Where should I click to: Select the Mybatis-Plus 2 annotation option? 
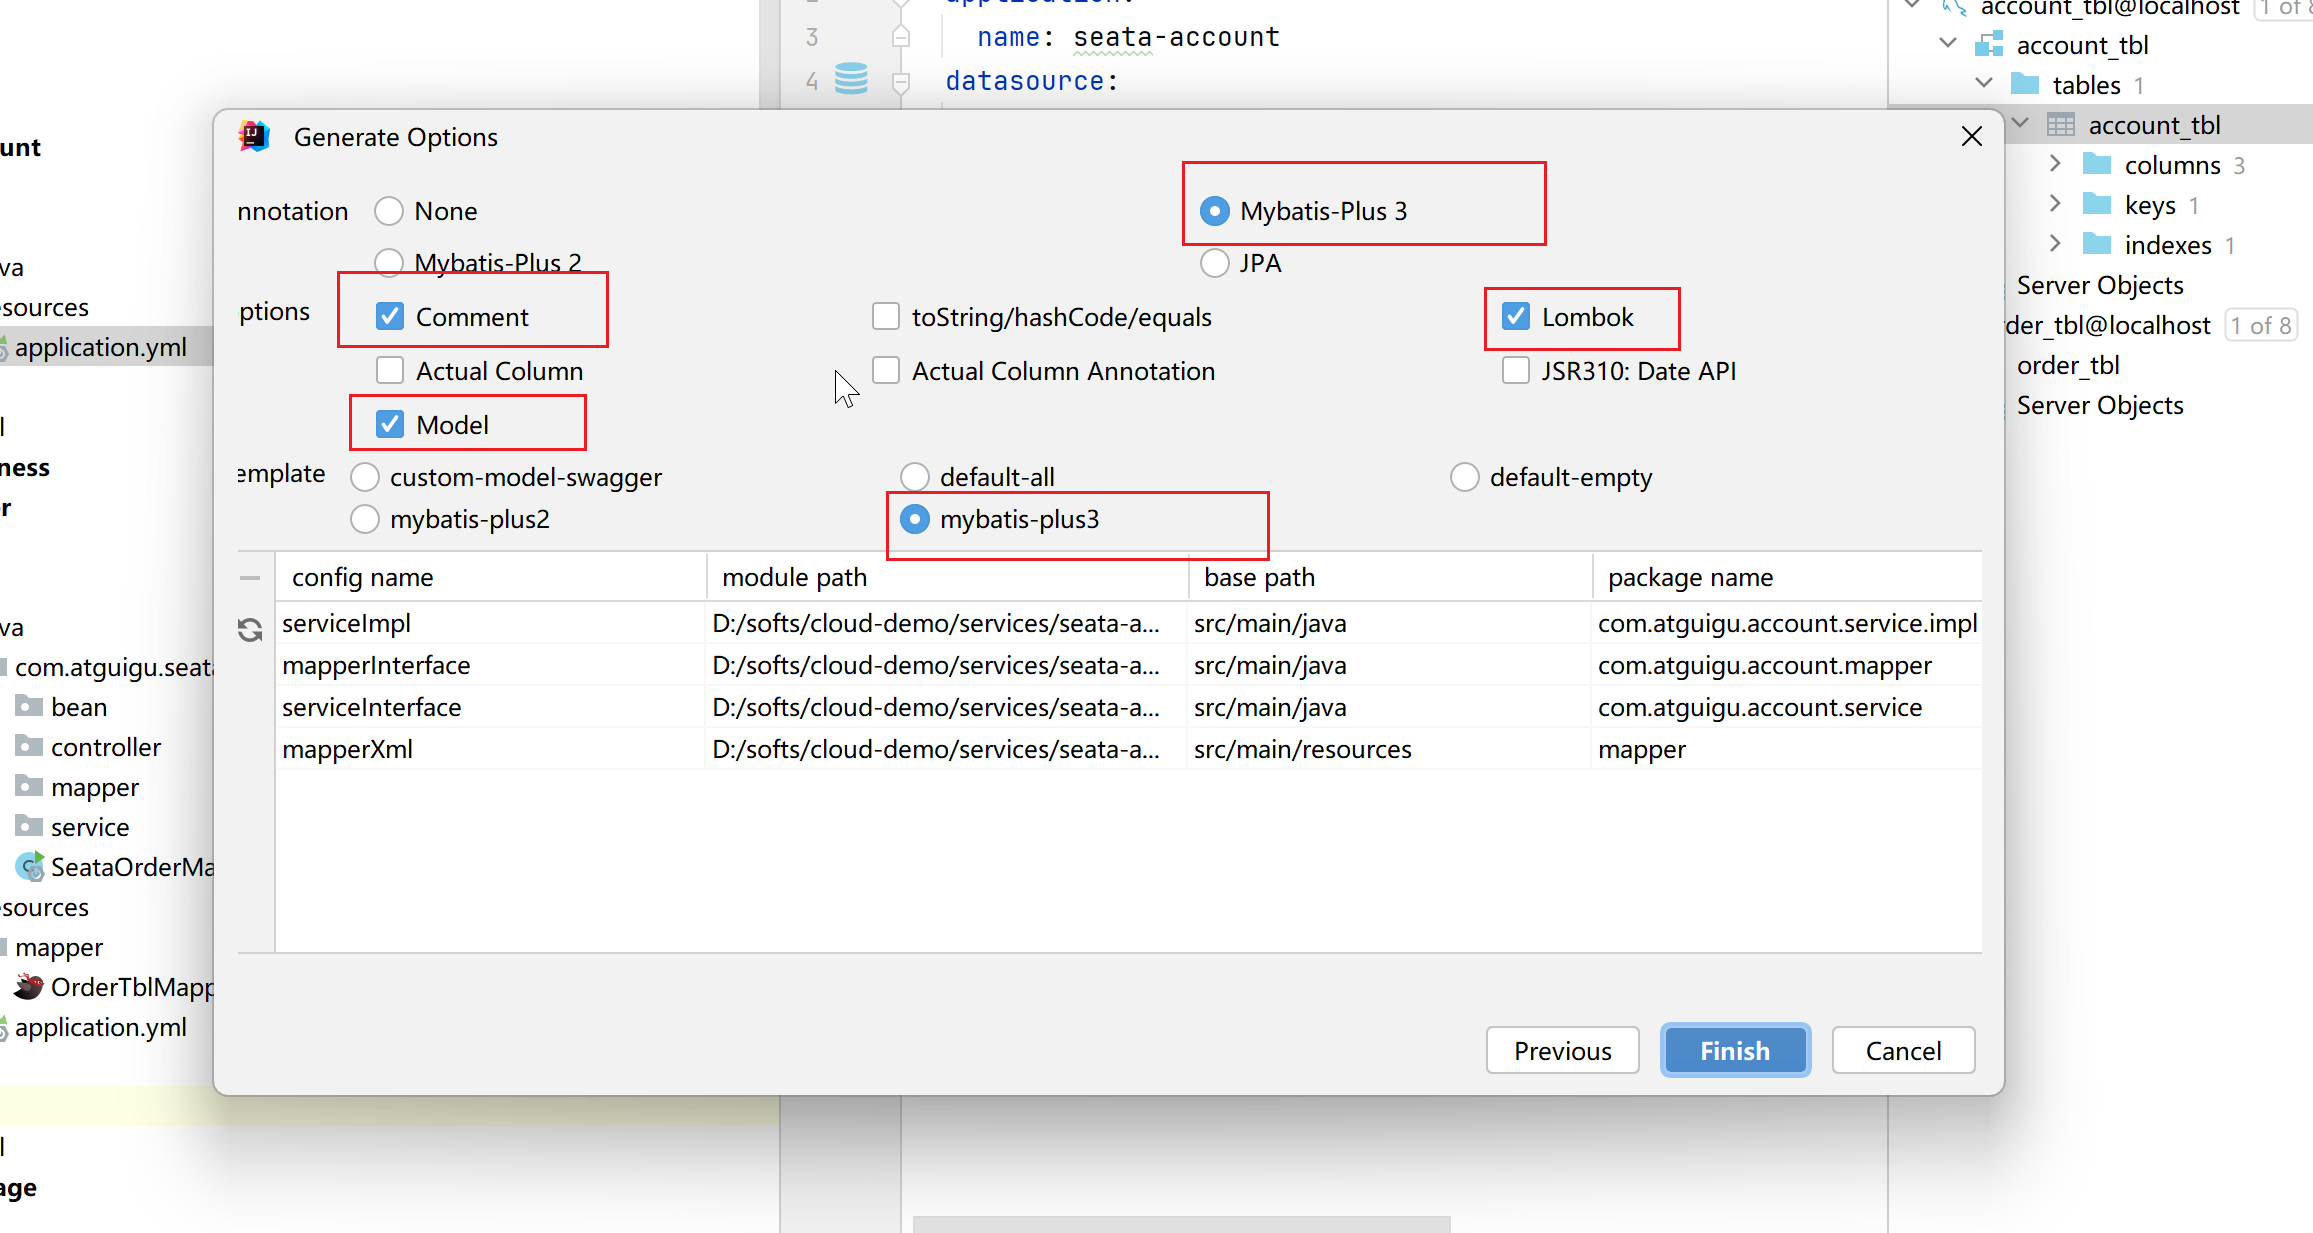tap(389, 262)
